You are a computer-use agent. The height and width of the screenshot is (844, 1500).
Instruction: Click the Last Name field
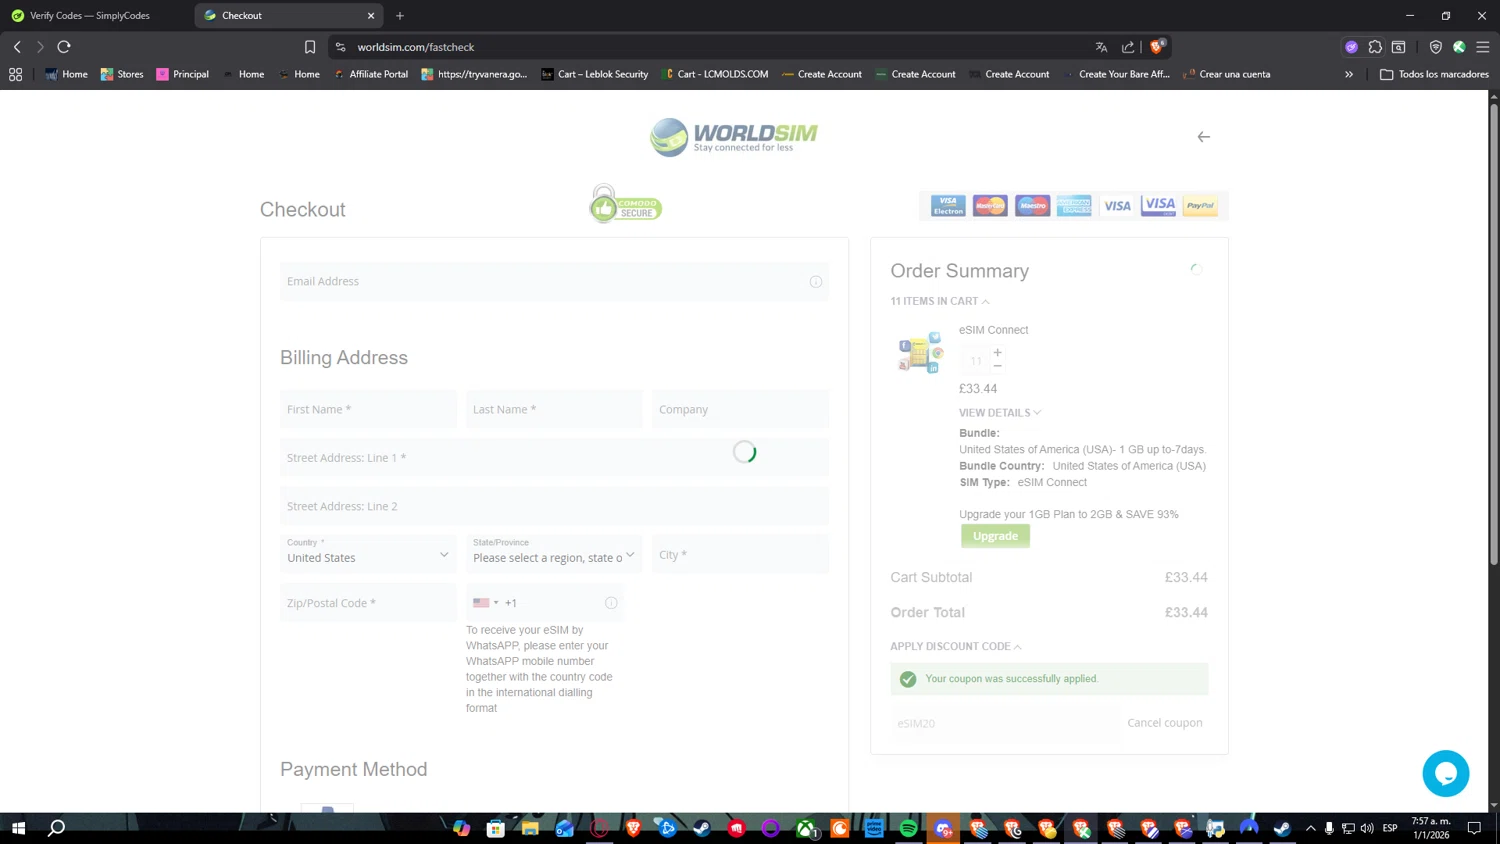pyautogui.click(x=554, y=409)
